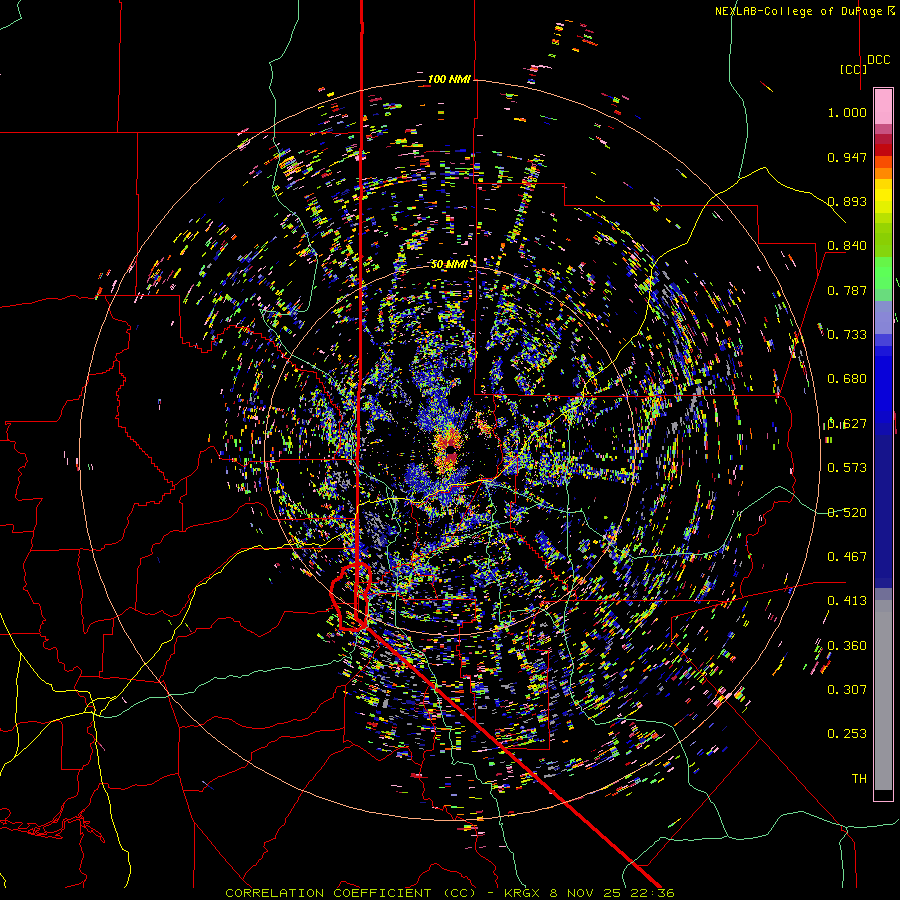Click the NEXLAB-College of DuPage label

click(804, 11)
